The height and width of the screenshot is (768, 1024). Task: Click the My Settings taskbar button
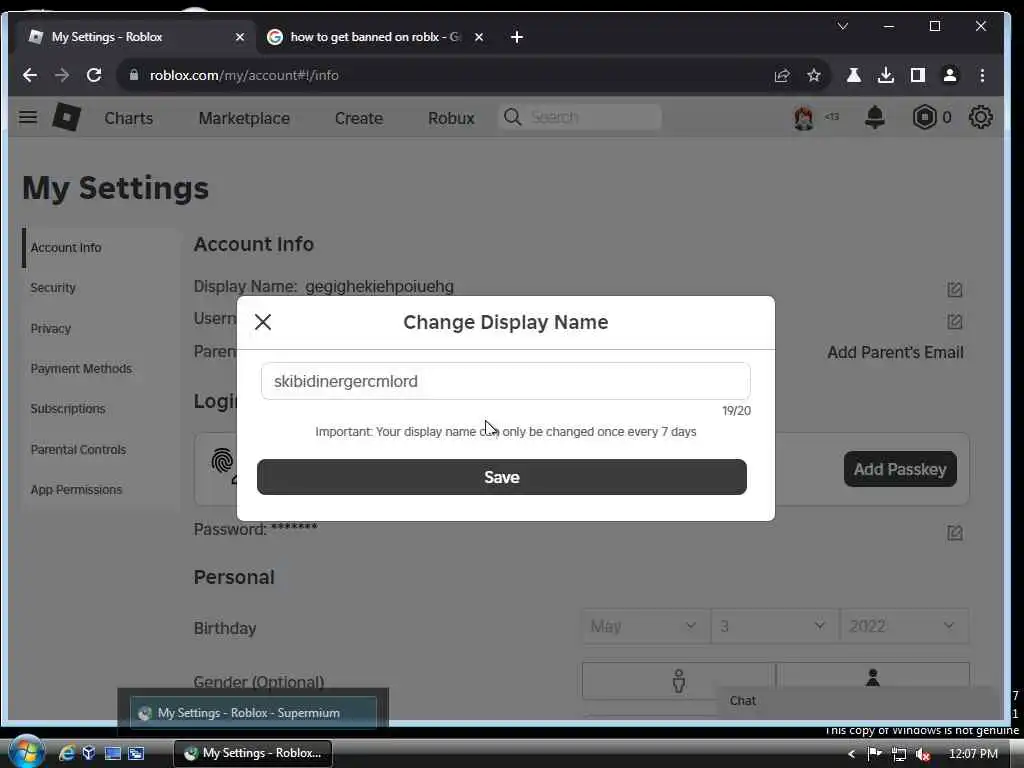253,753
